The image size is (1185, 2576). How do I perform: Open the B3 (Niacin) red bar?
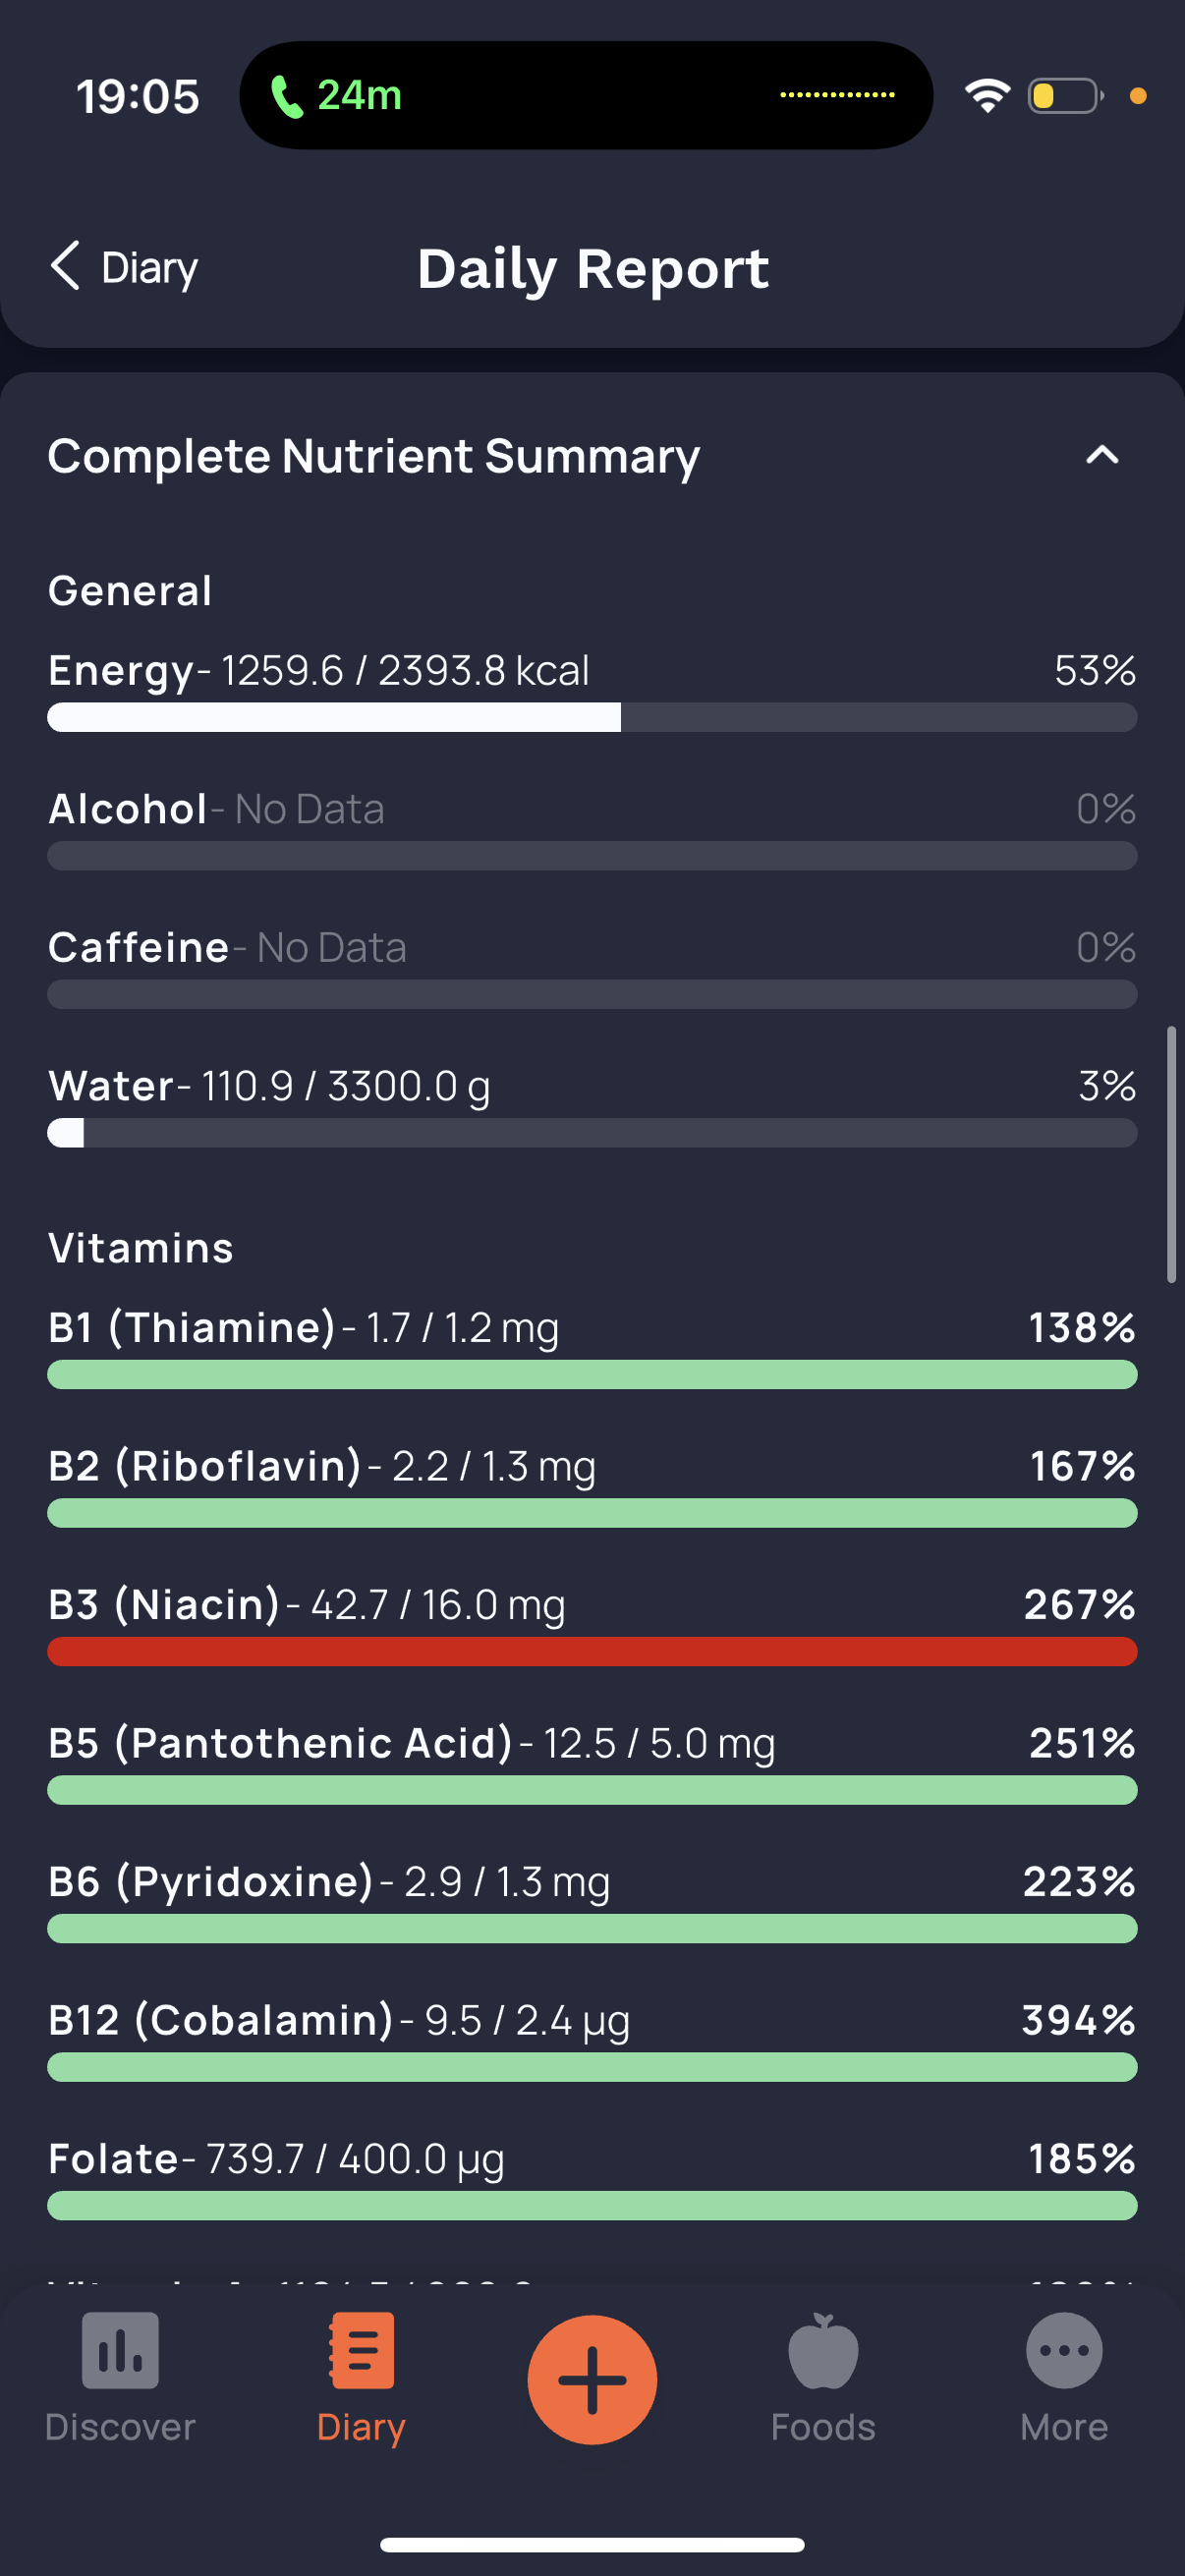592,1651
